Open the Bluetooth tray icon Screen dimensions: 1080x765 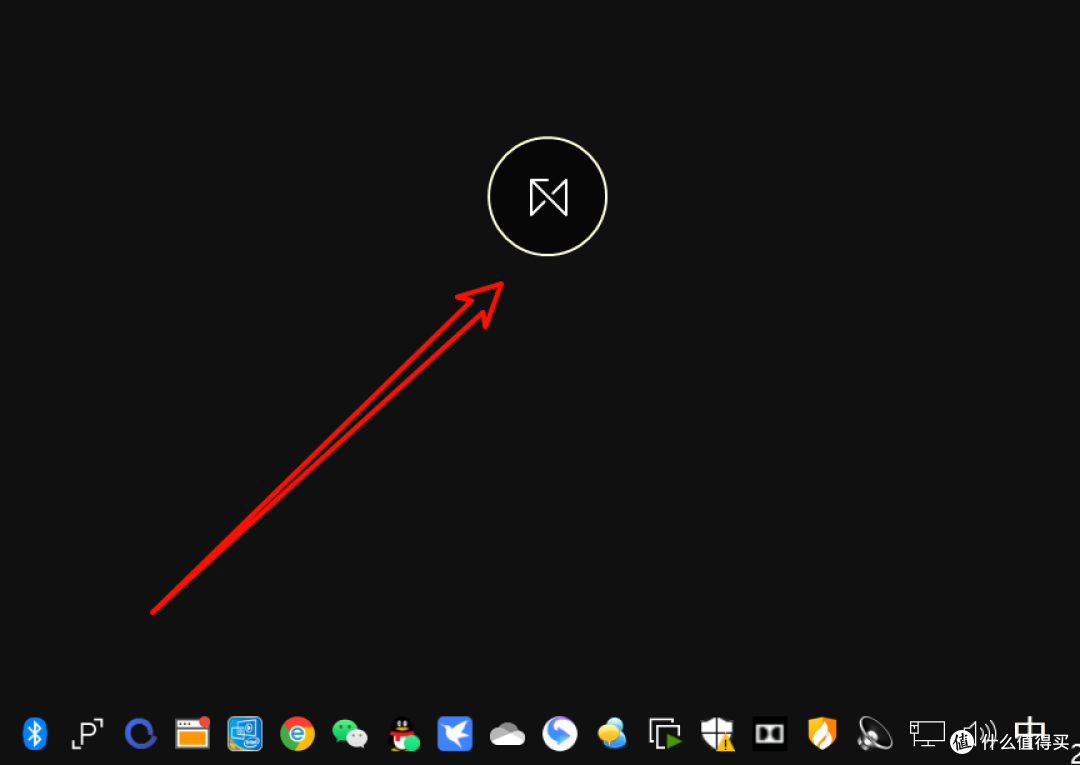(x=34, y=733)
